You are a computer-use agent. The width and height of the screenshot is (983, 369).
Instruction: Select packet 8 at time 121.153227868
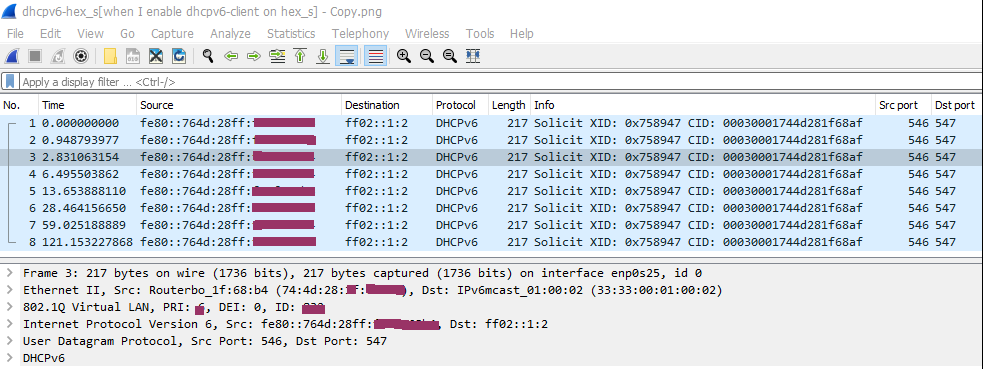point(490,241)
